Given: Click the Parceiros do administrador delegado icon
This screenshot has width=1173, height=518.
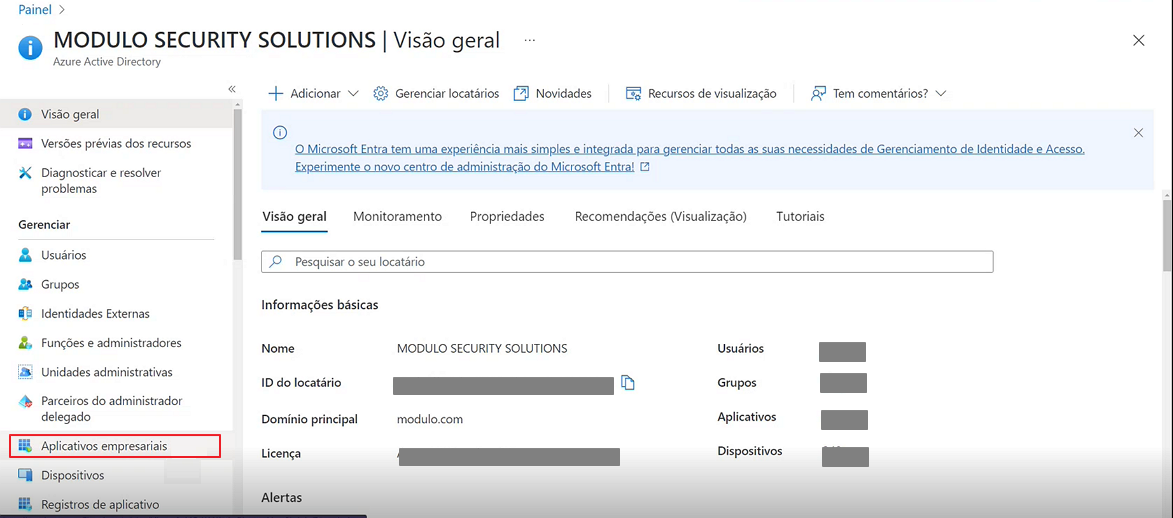Looking at the screenshot, I should click(x=25, y=401).
